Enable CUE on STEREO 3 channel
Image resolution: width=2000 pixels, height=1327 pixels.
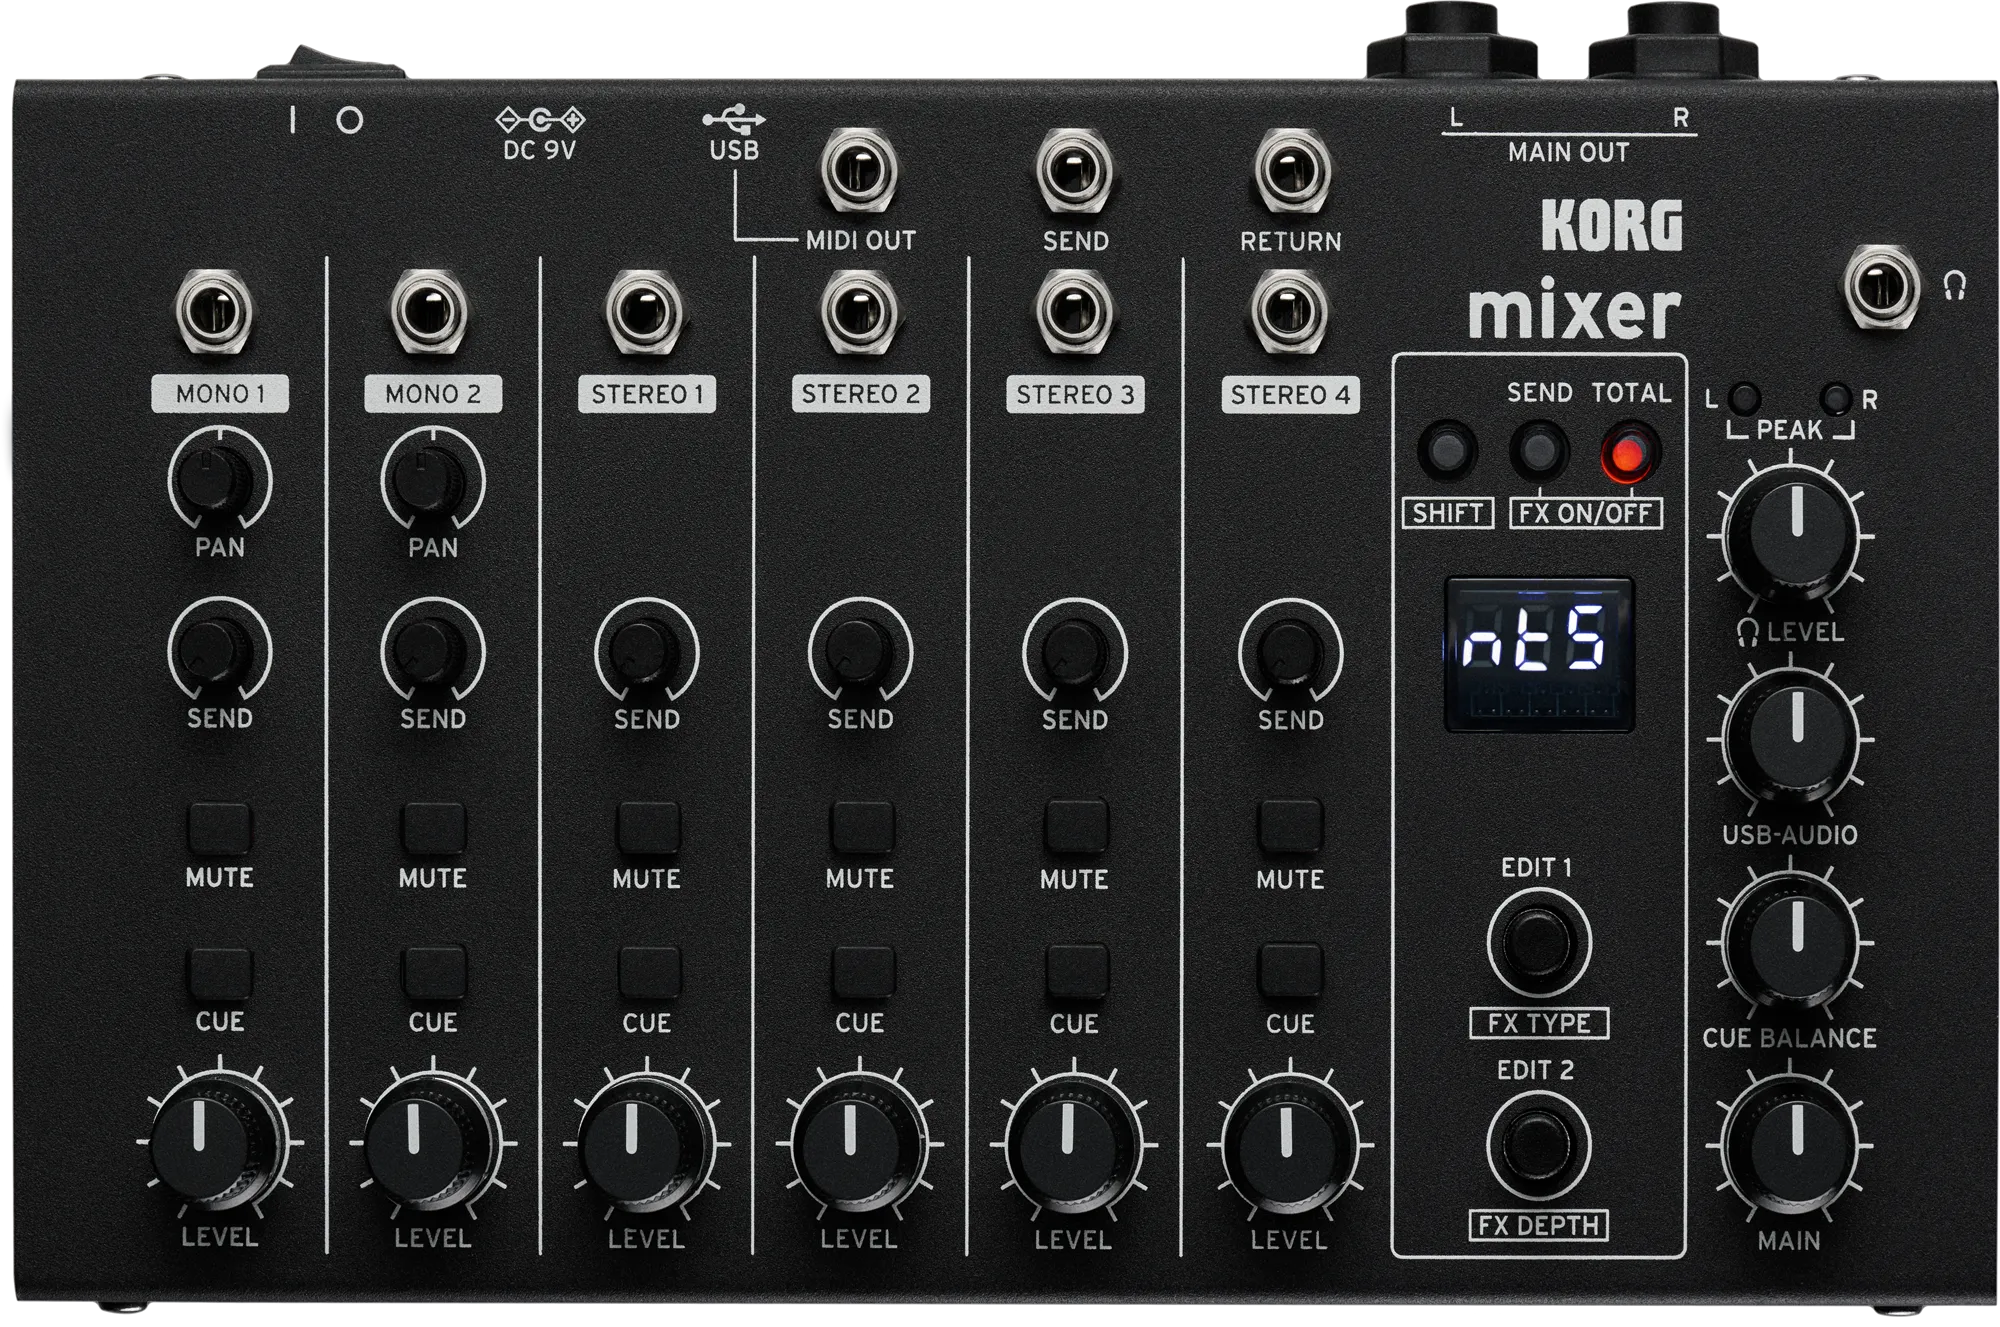coord(1075,972)
